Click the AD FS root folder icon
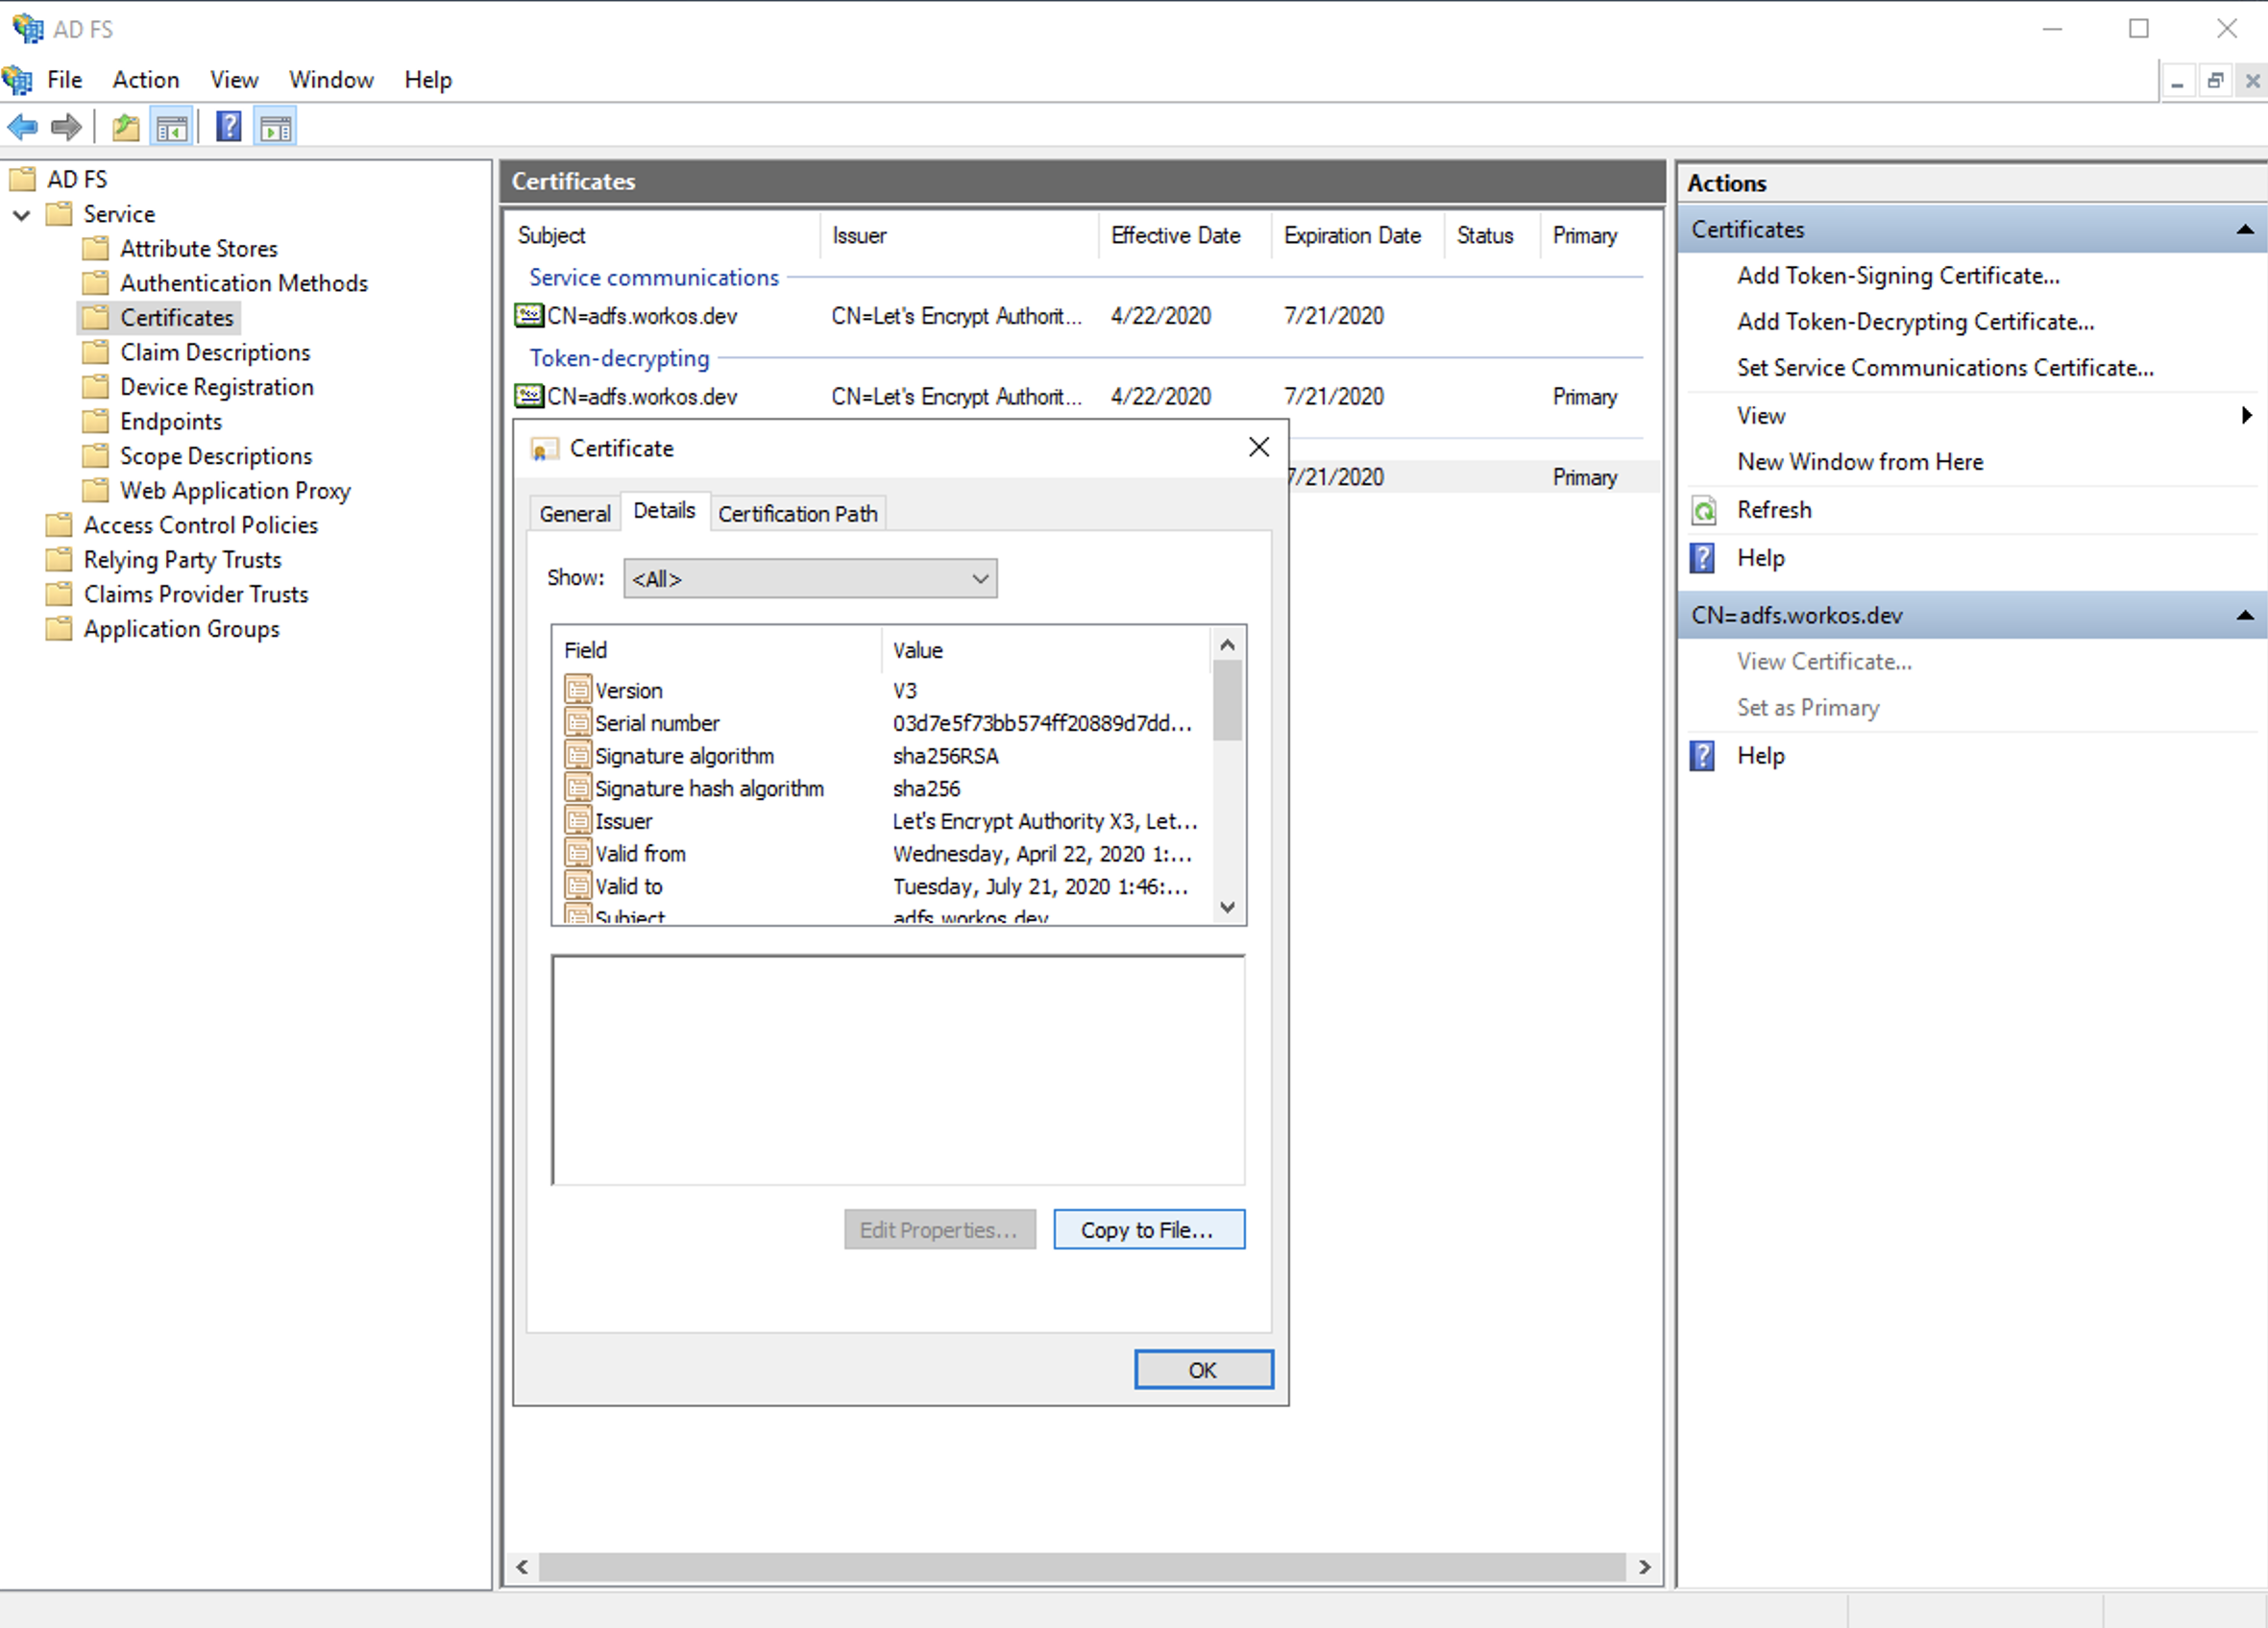 coord(23,179)
